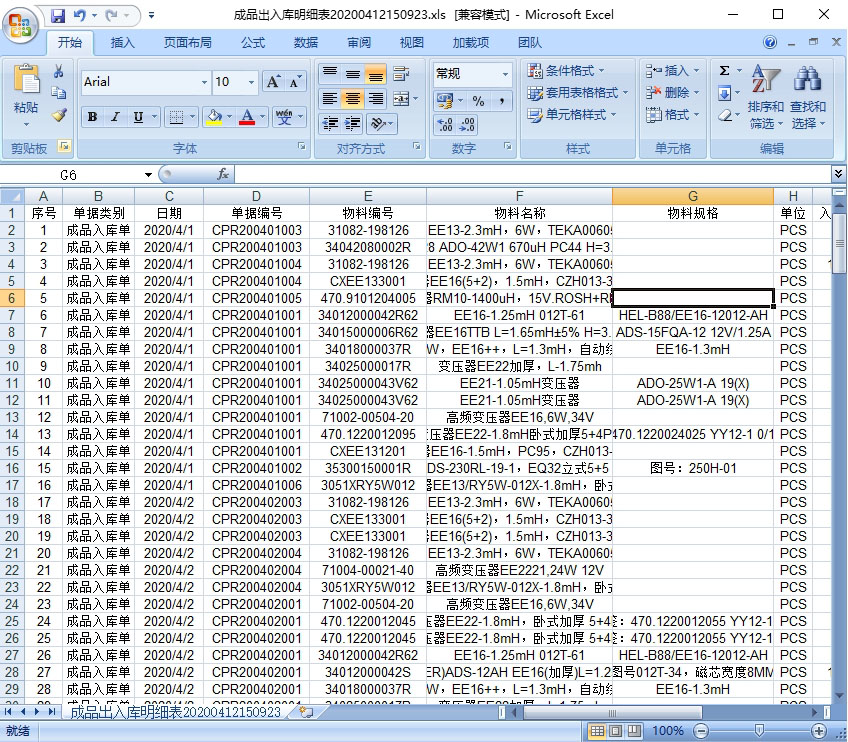The height and width of the screenshot is (742, 848).
Task: Open the Name Box dropdown arrow
Action: (x=149, y=174)
